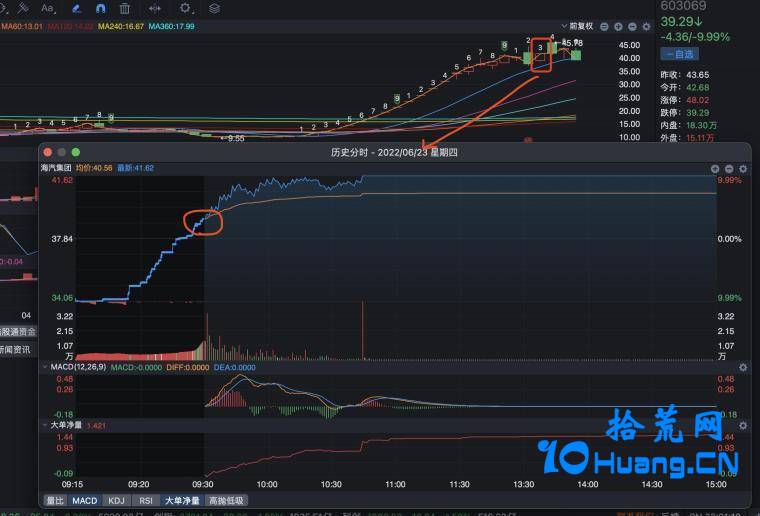This screenshot has height=516, width=760.
Task: Click the 09:30 time axis label
Action: (203, 484)
